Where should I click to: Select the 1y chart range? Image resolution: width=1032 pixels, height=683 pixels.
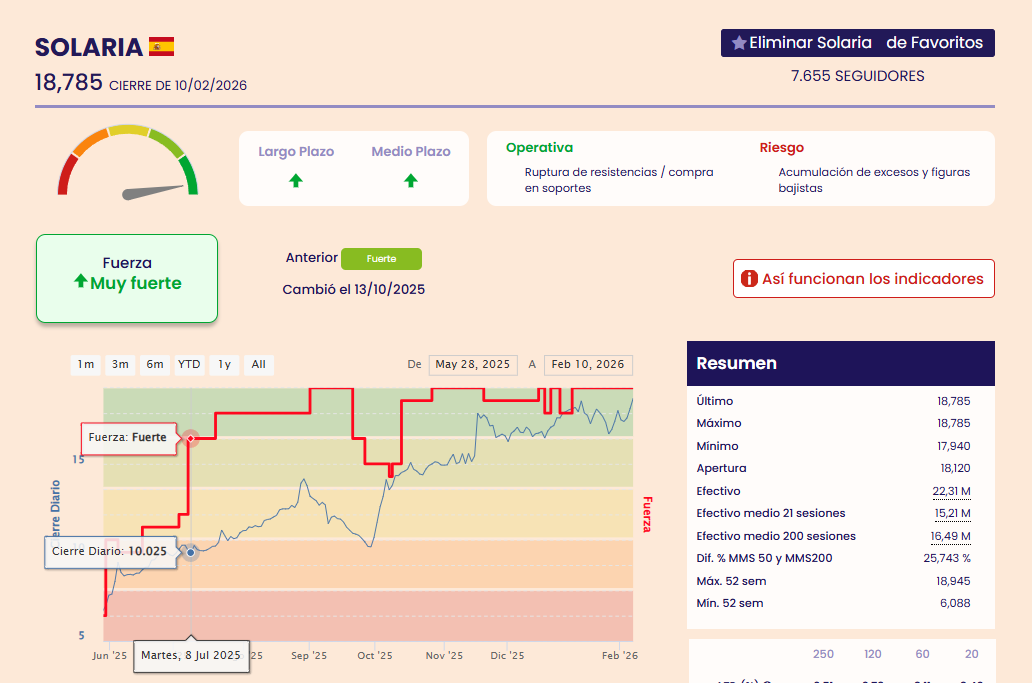point(224,365)
